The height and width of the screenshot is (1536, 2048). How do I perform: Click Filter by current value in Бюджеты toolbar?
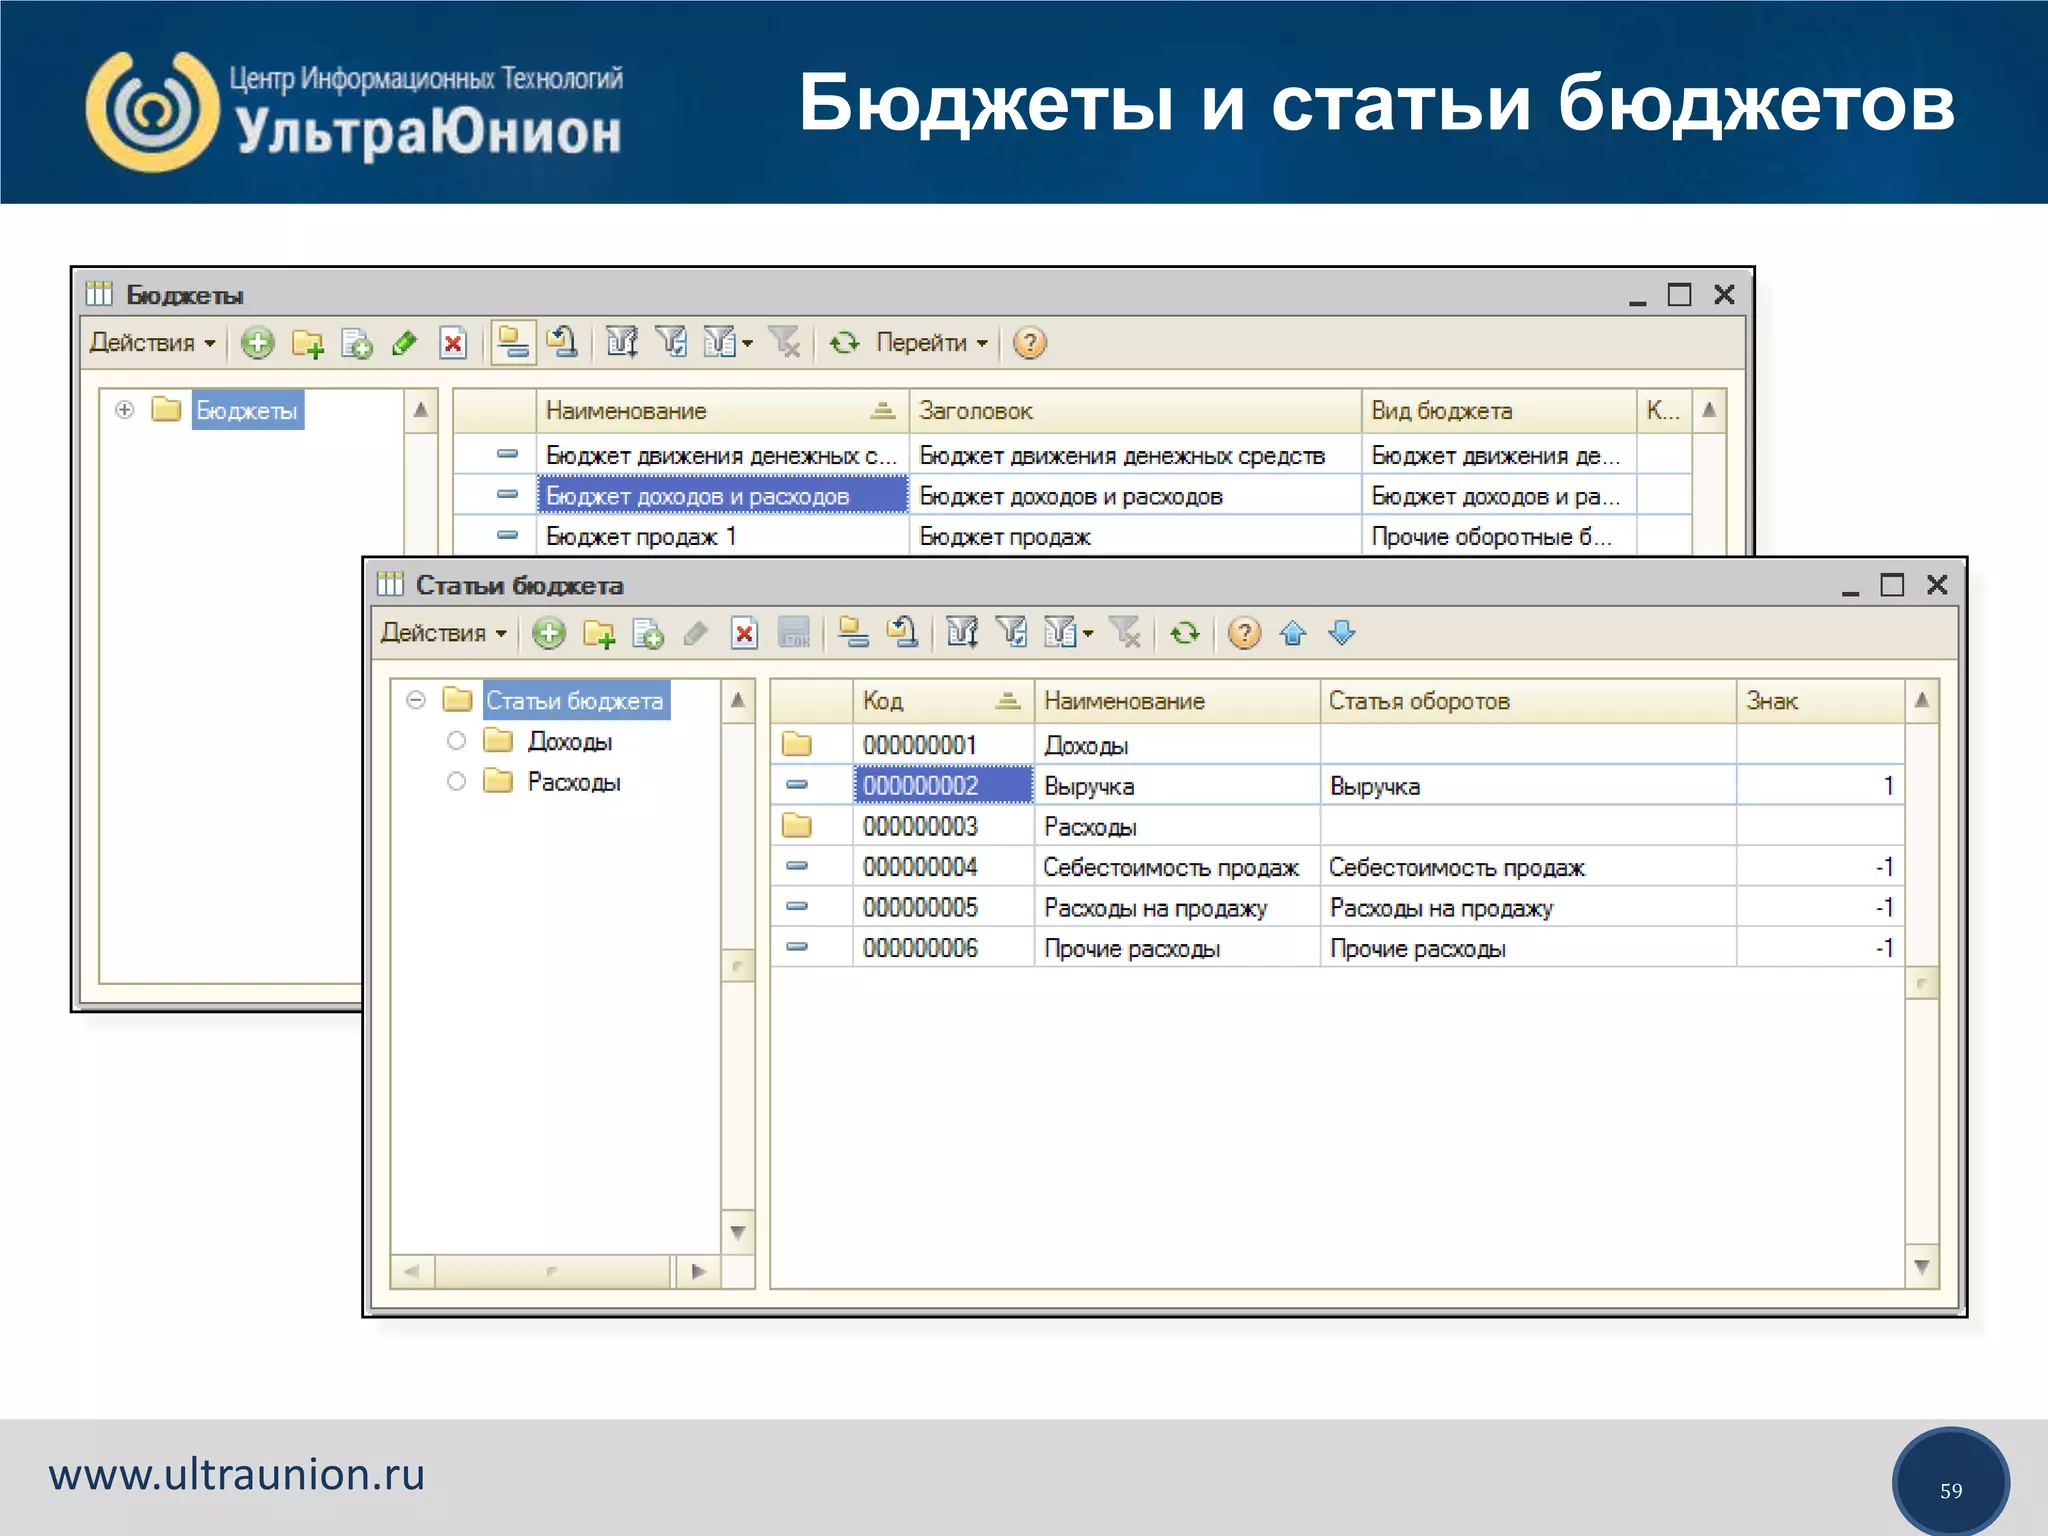point(672,343)
